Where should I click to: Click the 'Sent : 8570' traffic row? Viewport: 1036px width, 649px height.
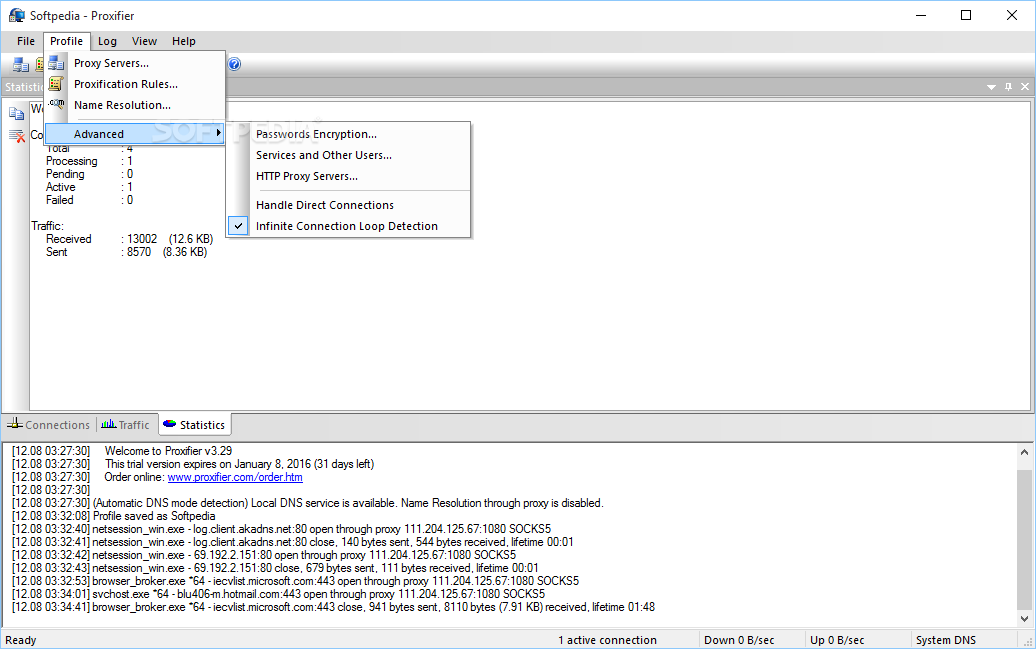[x=126, y=252]
